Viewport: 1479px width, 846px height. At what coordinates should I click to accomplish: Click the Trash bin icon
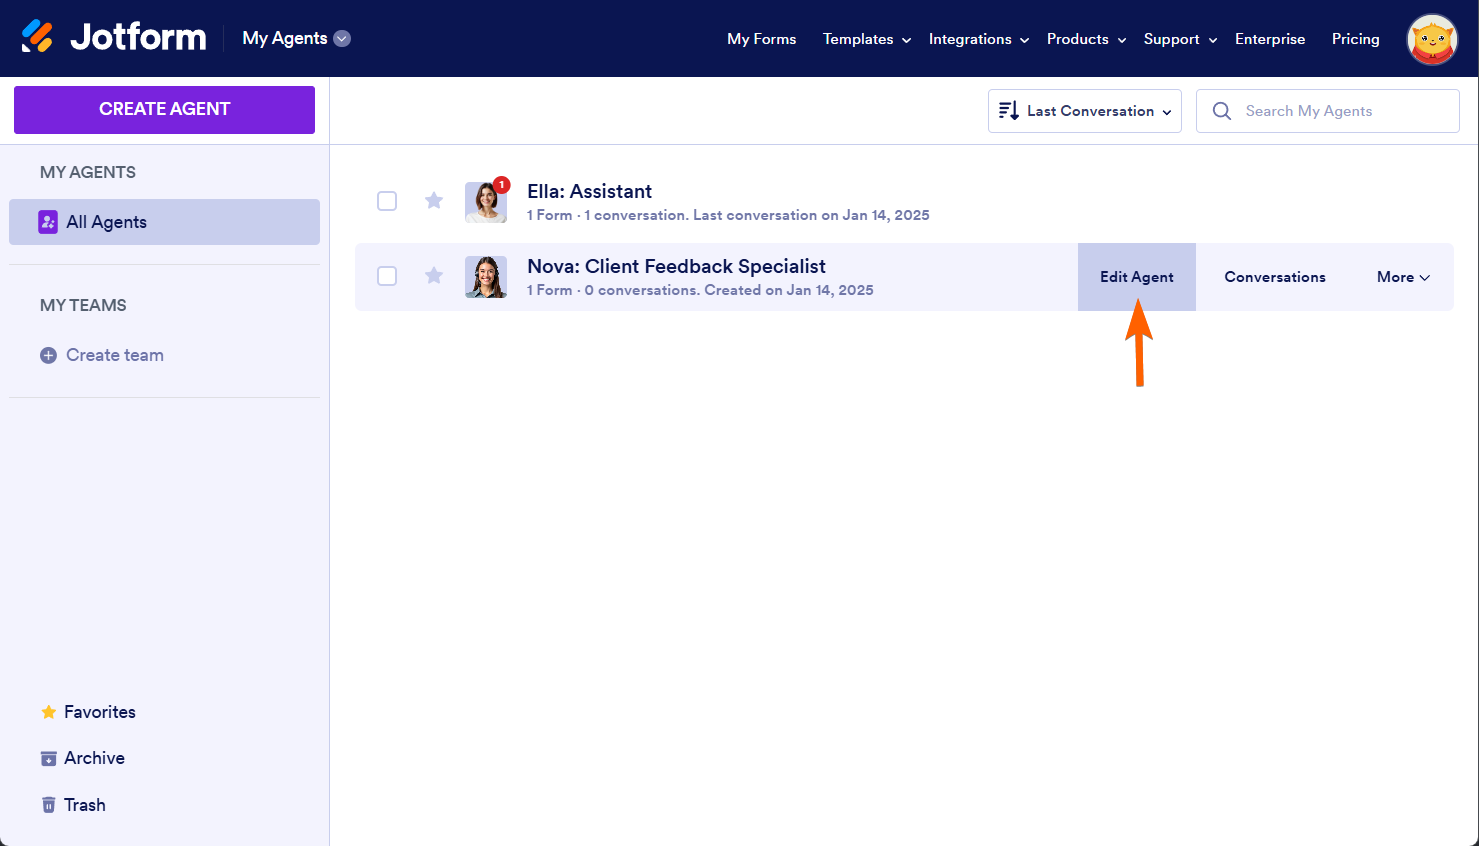pyautogui.click(x=48, y=805)
